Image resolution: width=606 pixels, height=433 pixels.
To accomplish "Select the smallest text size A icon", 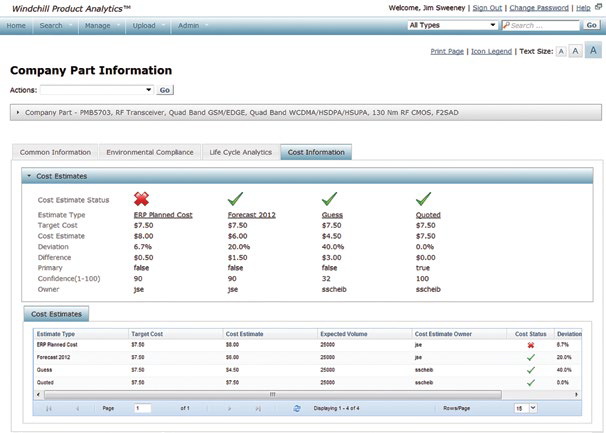I will tap(561, 51).
